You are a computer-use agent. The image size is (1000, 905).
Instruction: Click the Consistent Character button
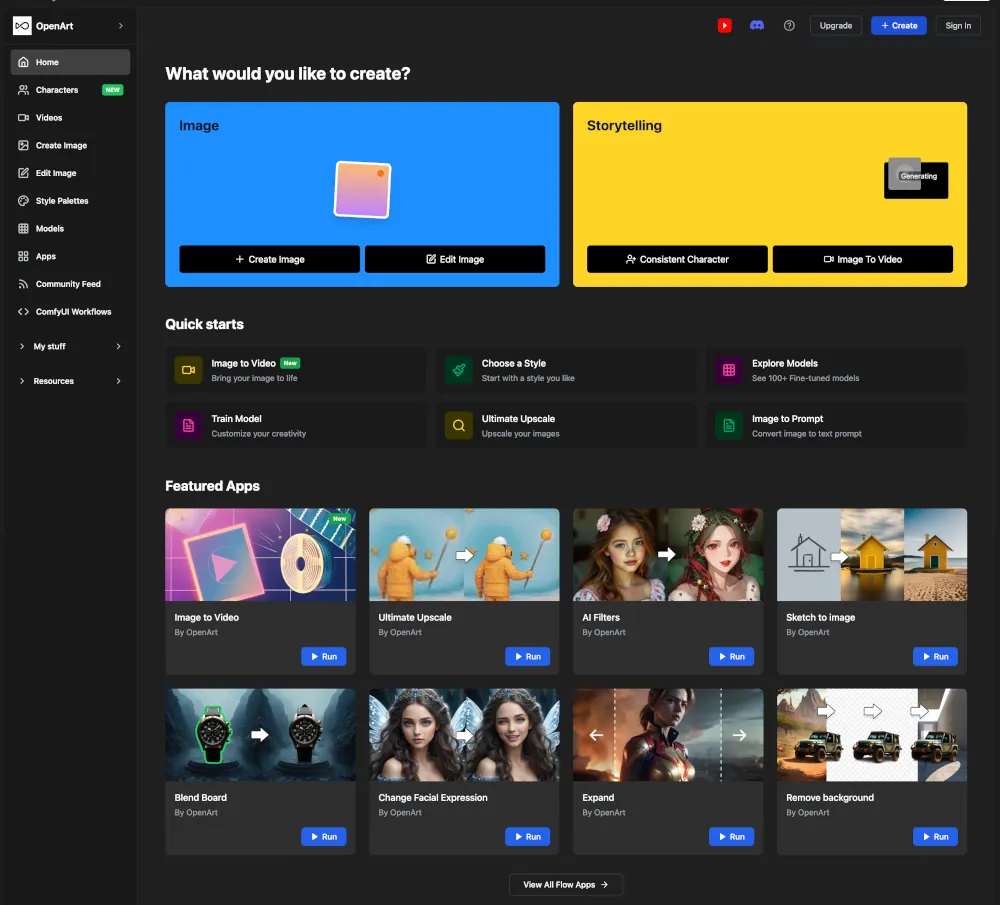pyautogui.click(x=677, y=259)
